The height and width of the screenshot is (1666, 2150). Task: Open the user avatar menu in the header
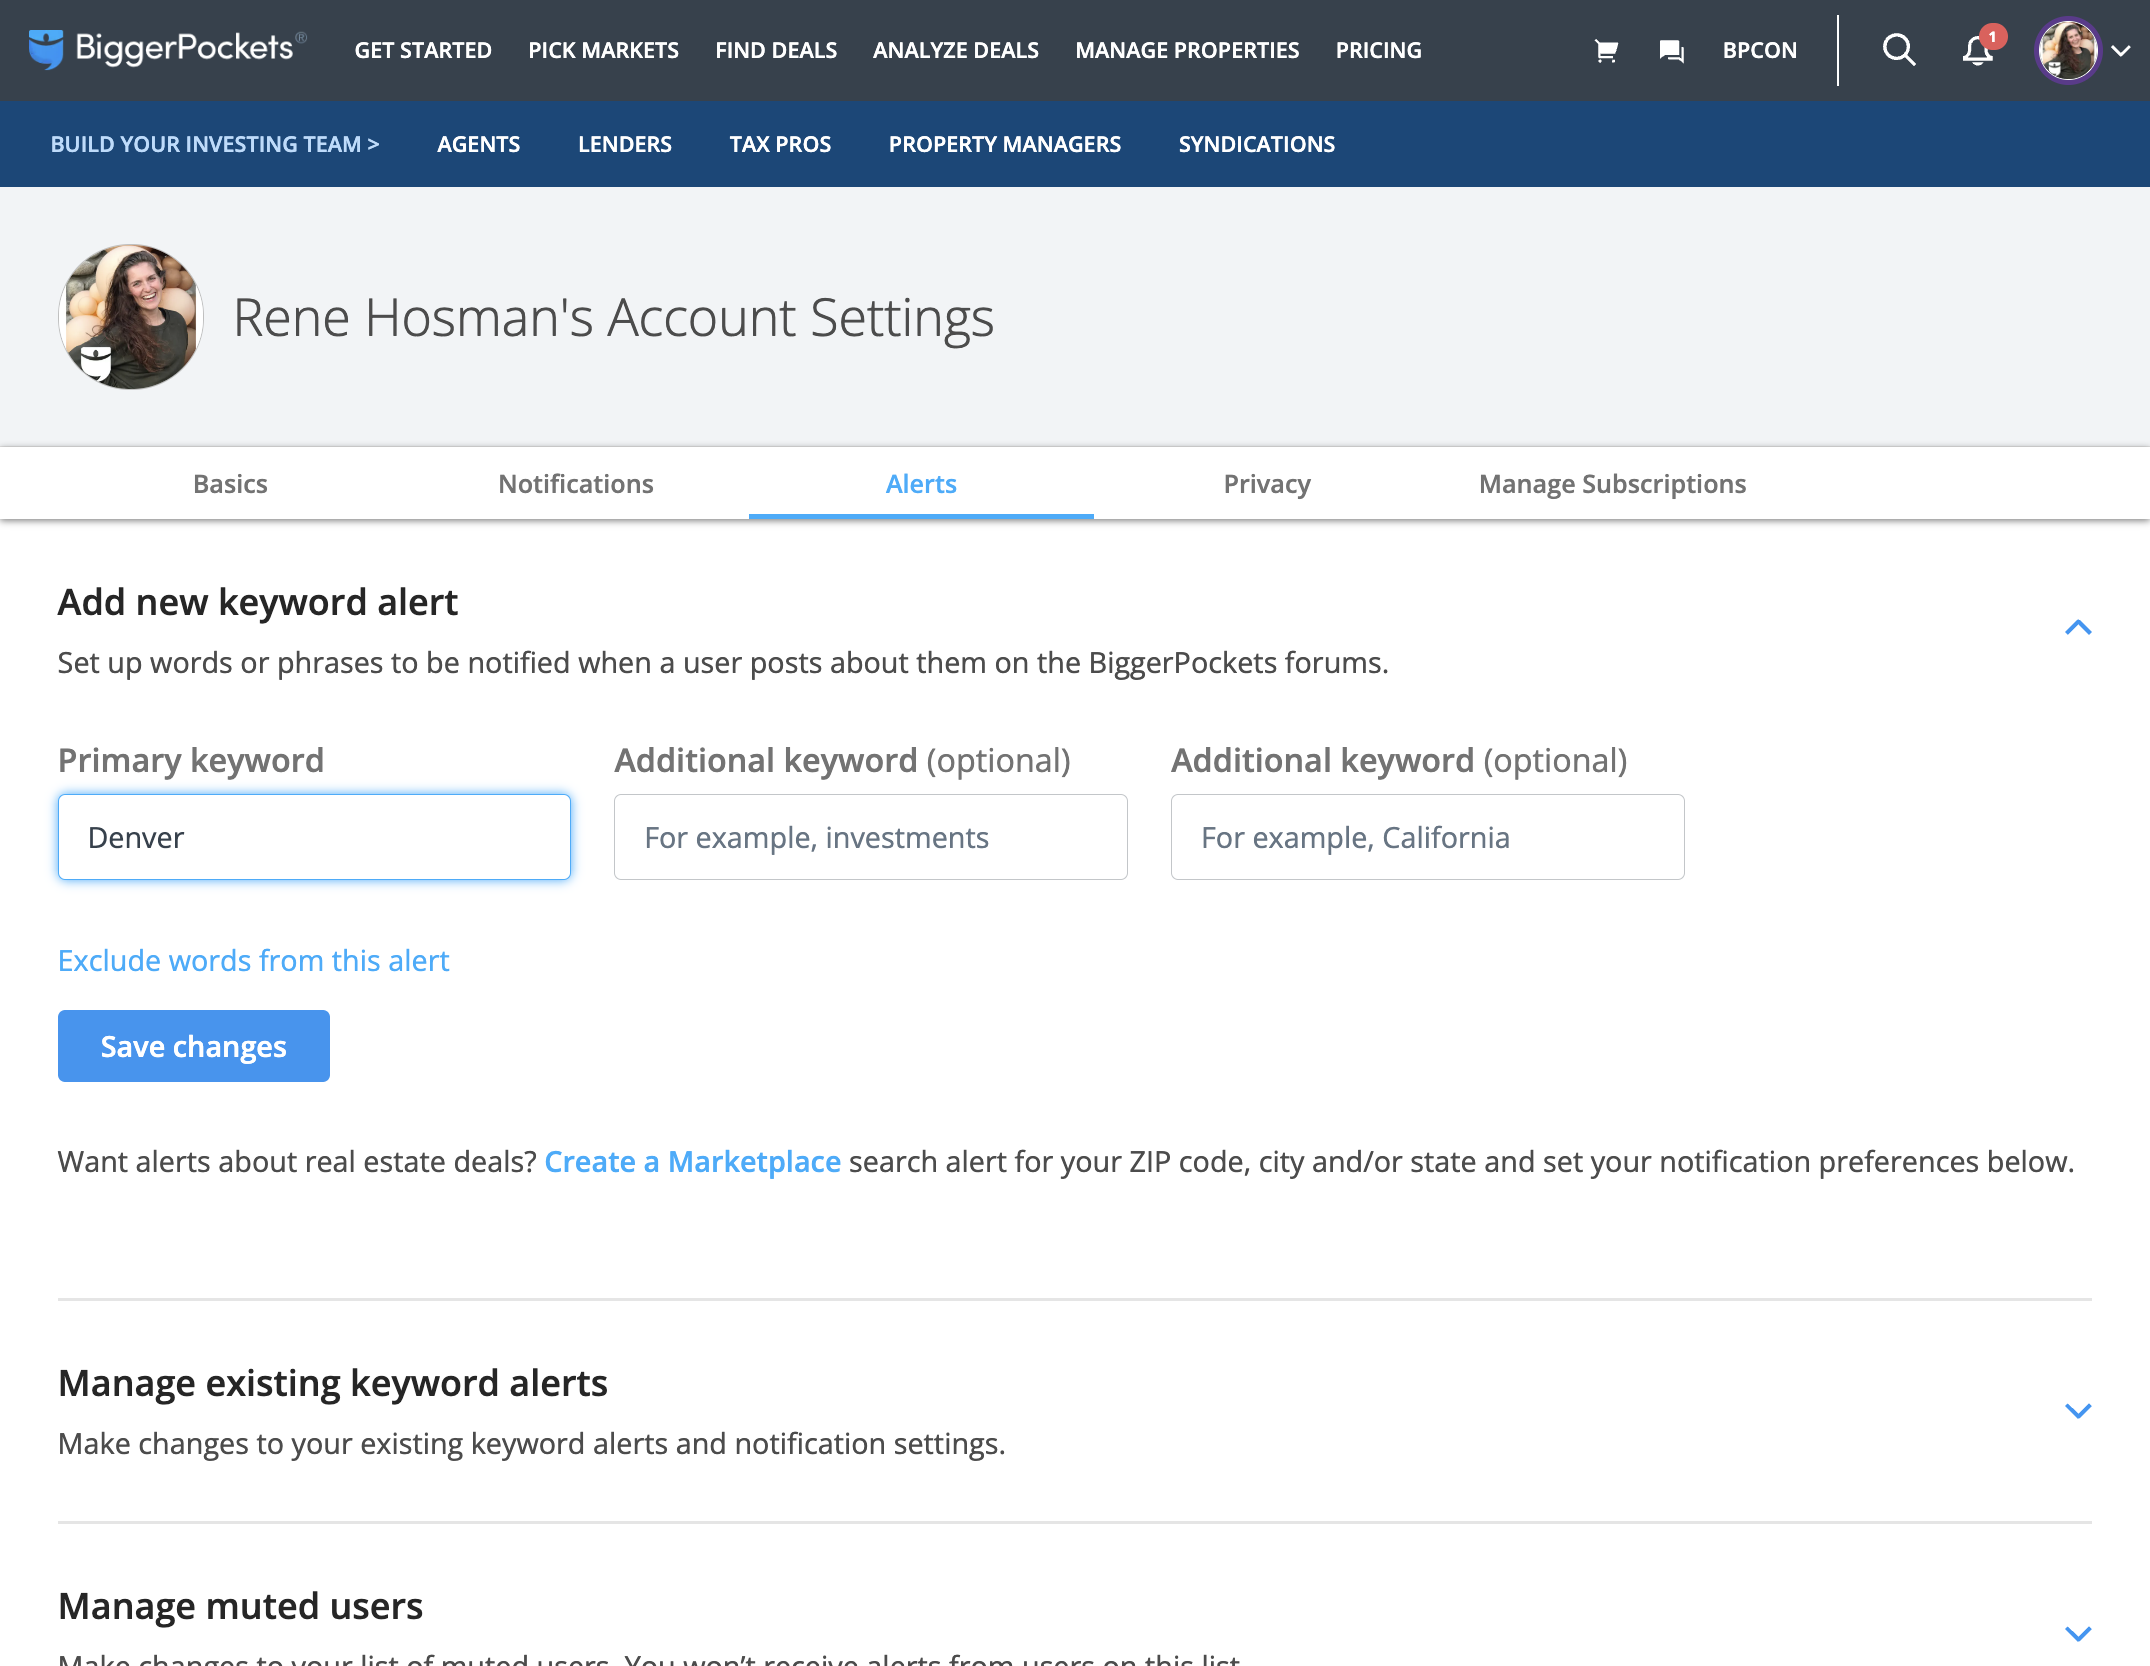(2067, 50)
